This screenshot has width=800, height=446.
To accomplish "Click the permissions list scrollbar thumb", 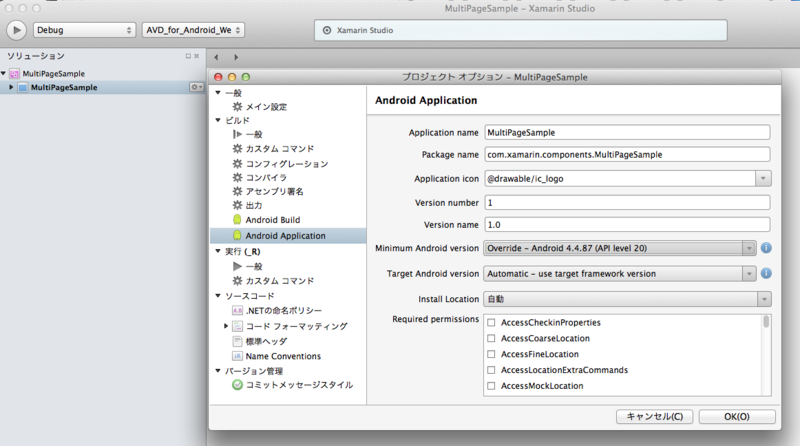I will click(x=766, y=322).
